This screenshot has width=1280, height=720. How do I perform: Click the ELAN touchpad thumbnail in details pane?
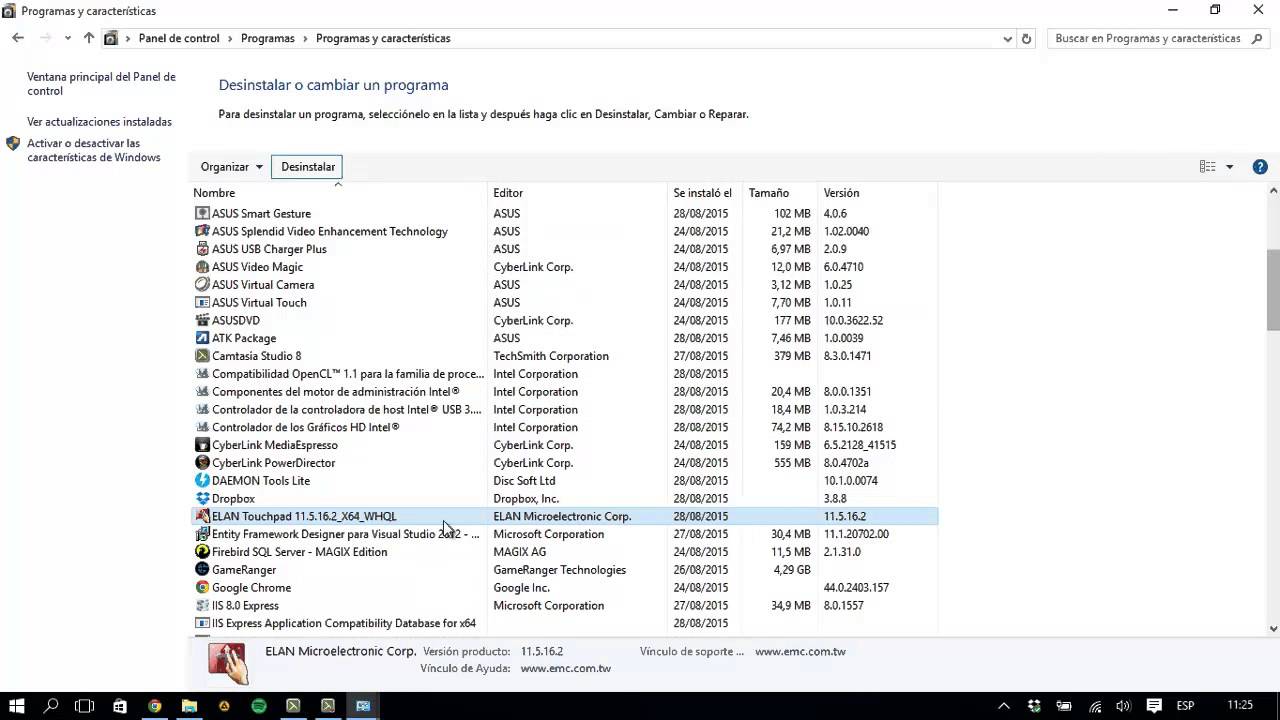[228, 663]
